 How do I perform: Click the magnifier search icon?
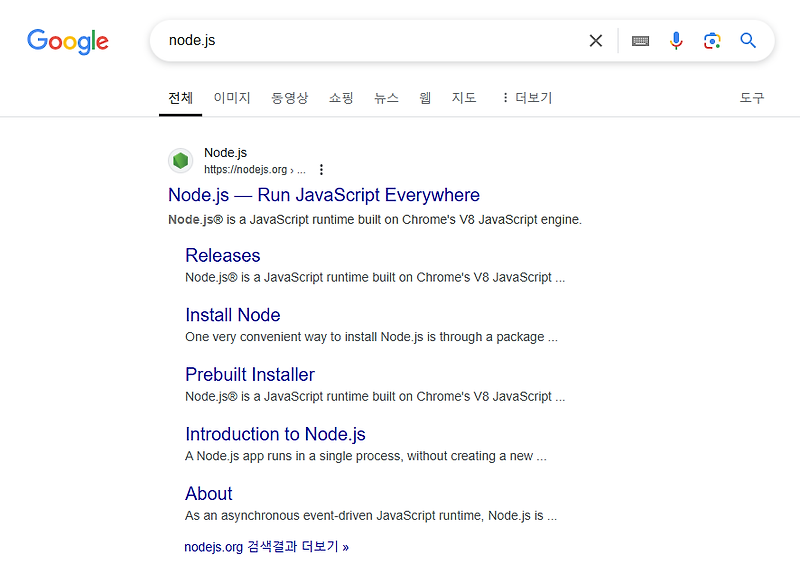pyautogui.click(x=748, y=40)
